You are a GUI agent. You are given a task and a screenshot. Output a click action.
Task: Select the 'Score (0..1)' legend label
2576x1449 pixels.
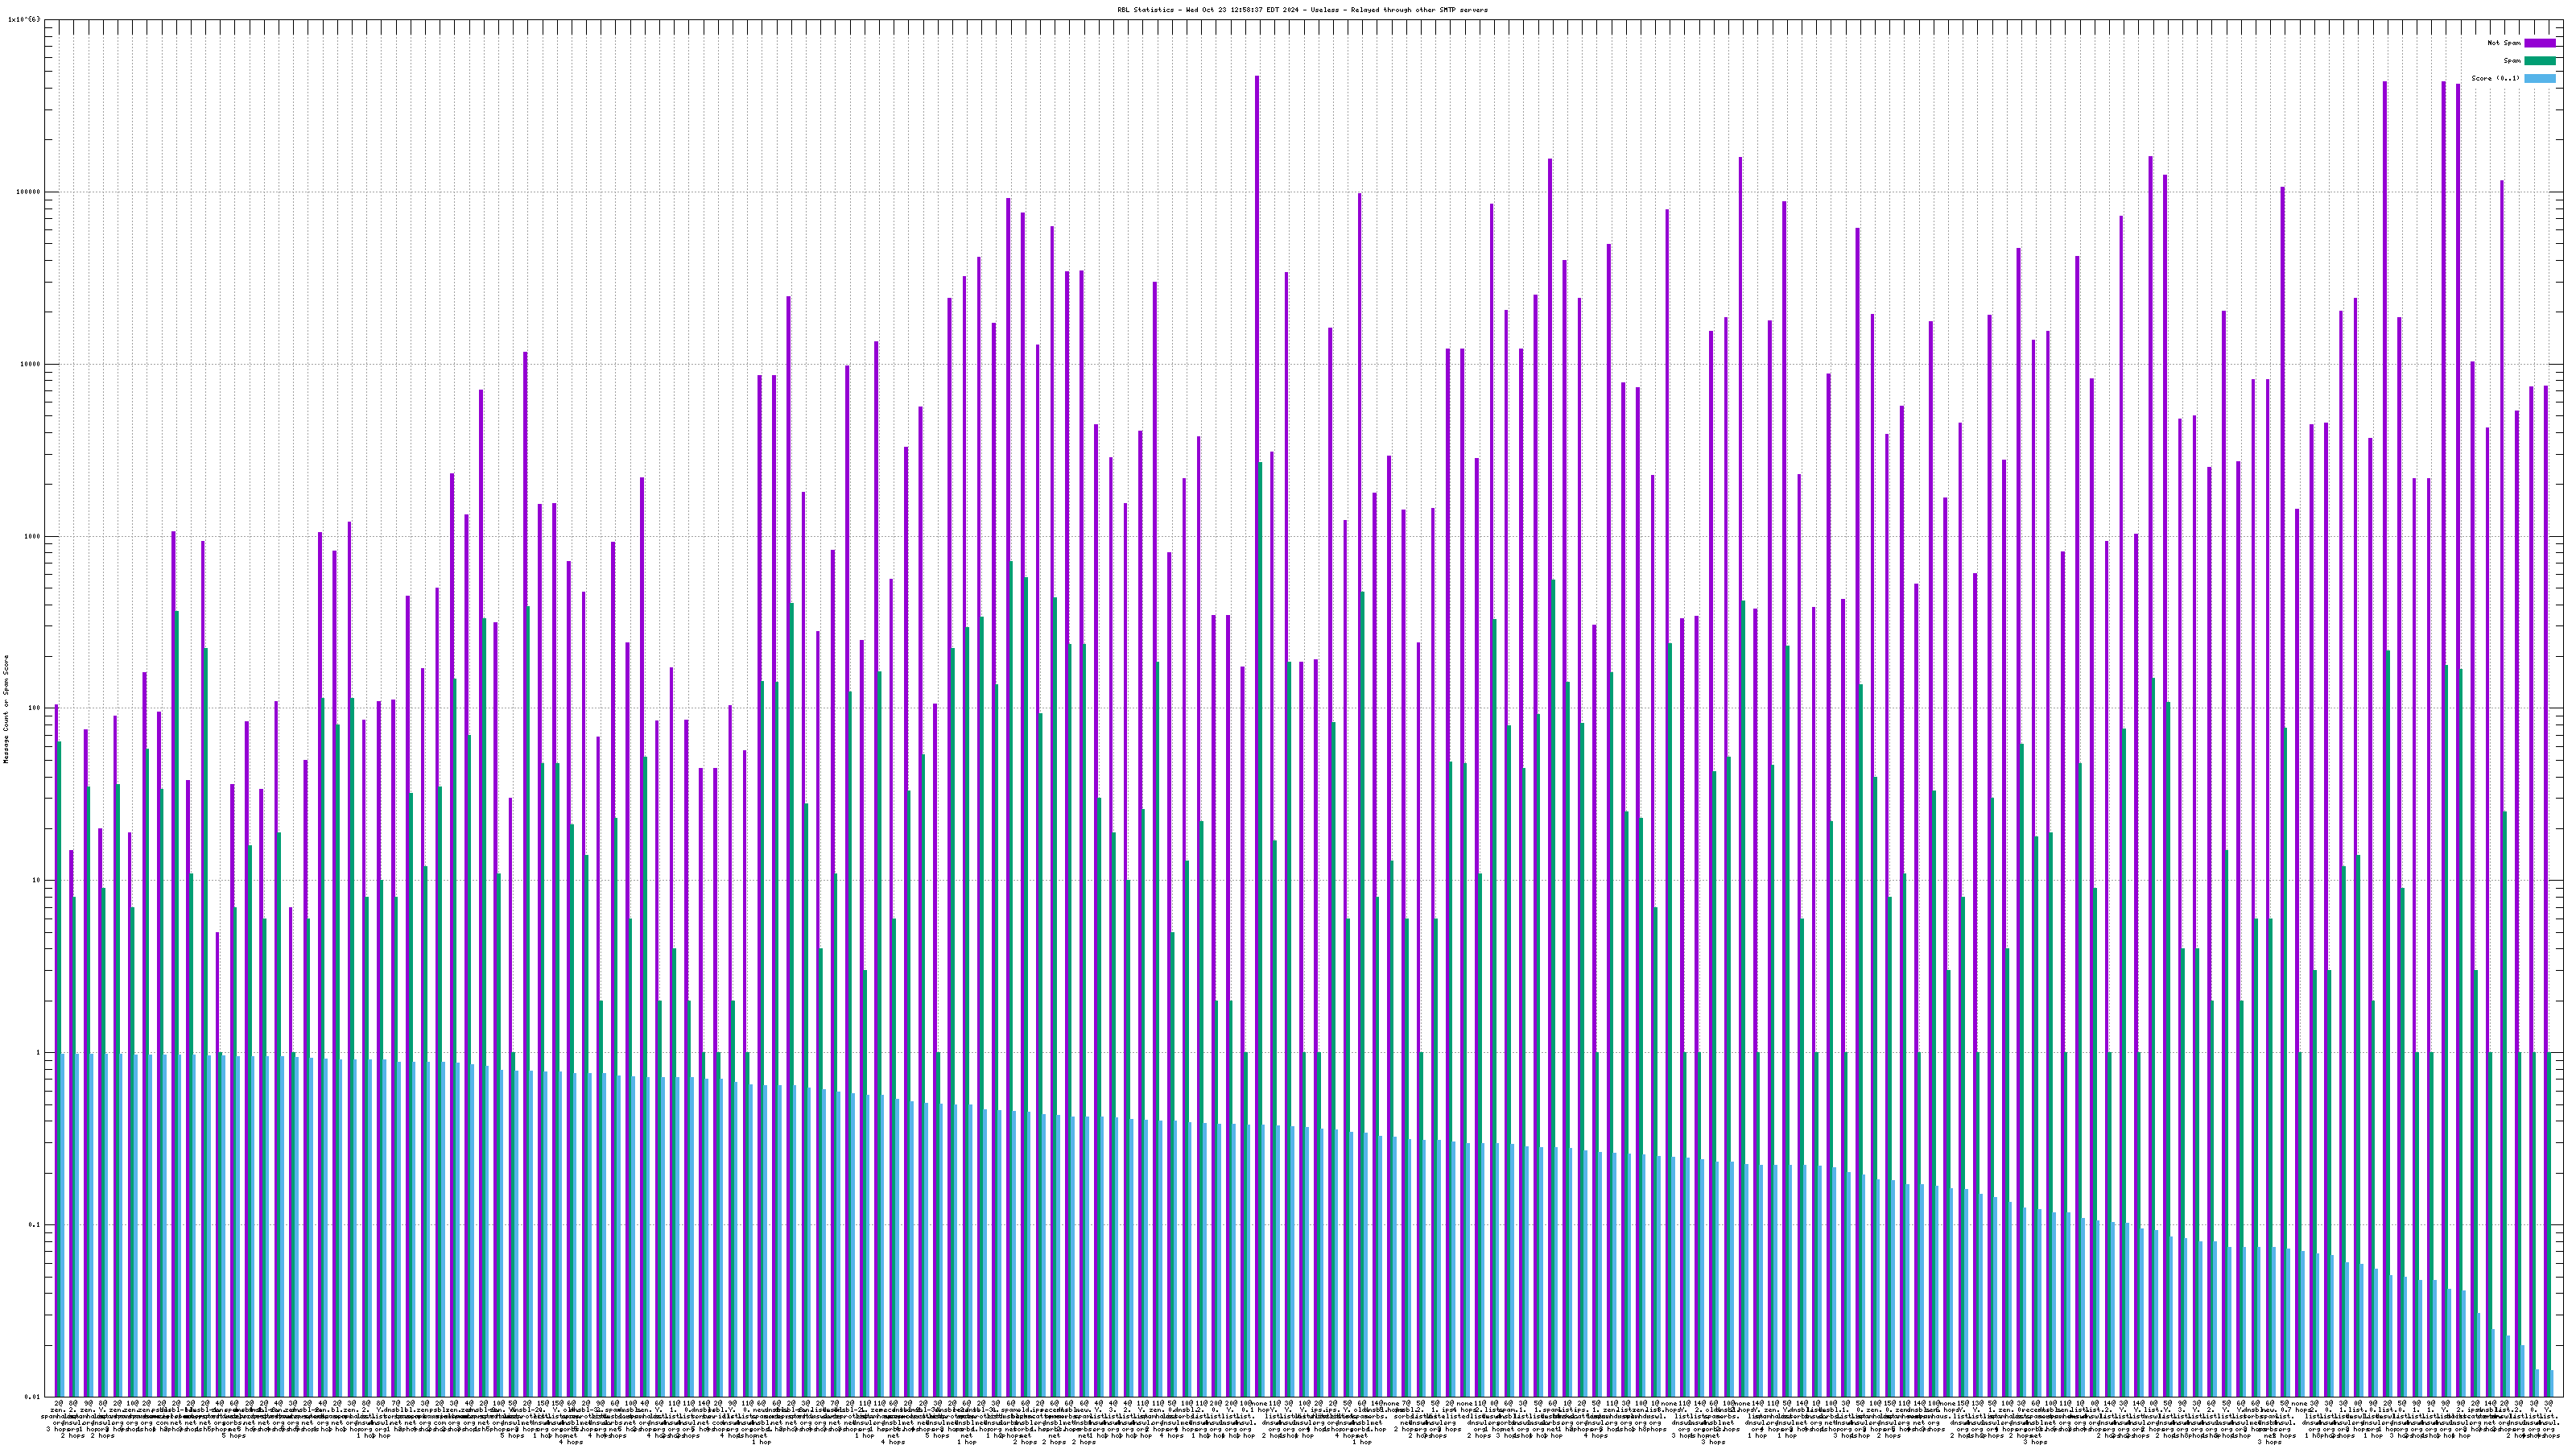(x=2495, y=78)
